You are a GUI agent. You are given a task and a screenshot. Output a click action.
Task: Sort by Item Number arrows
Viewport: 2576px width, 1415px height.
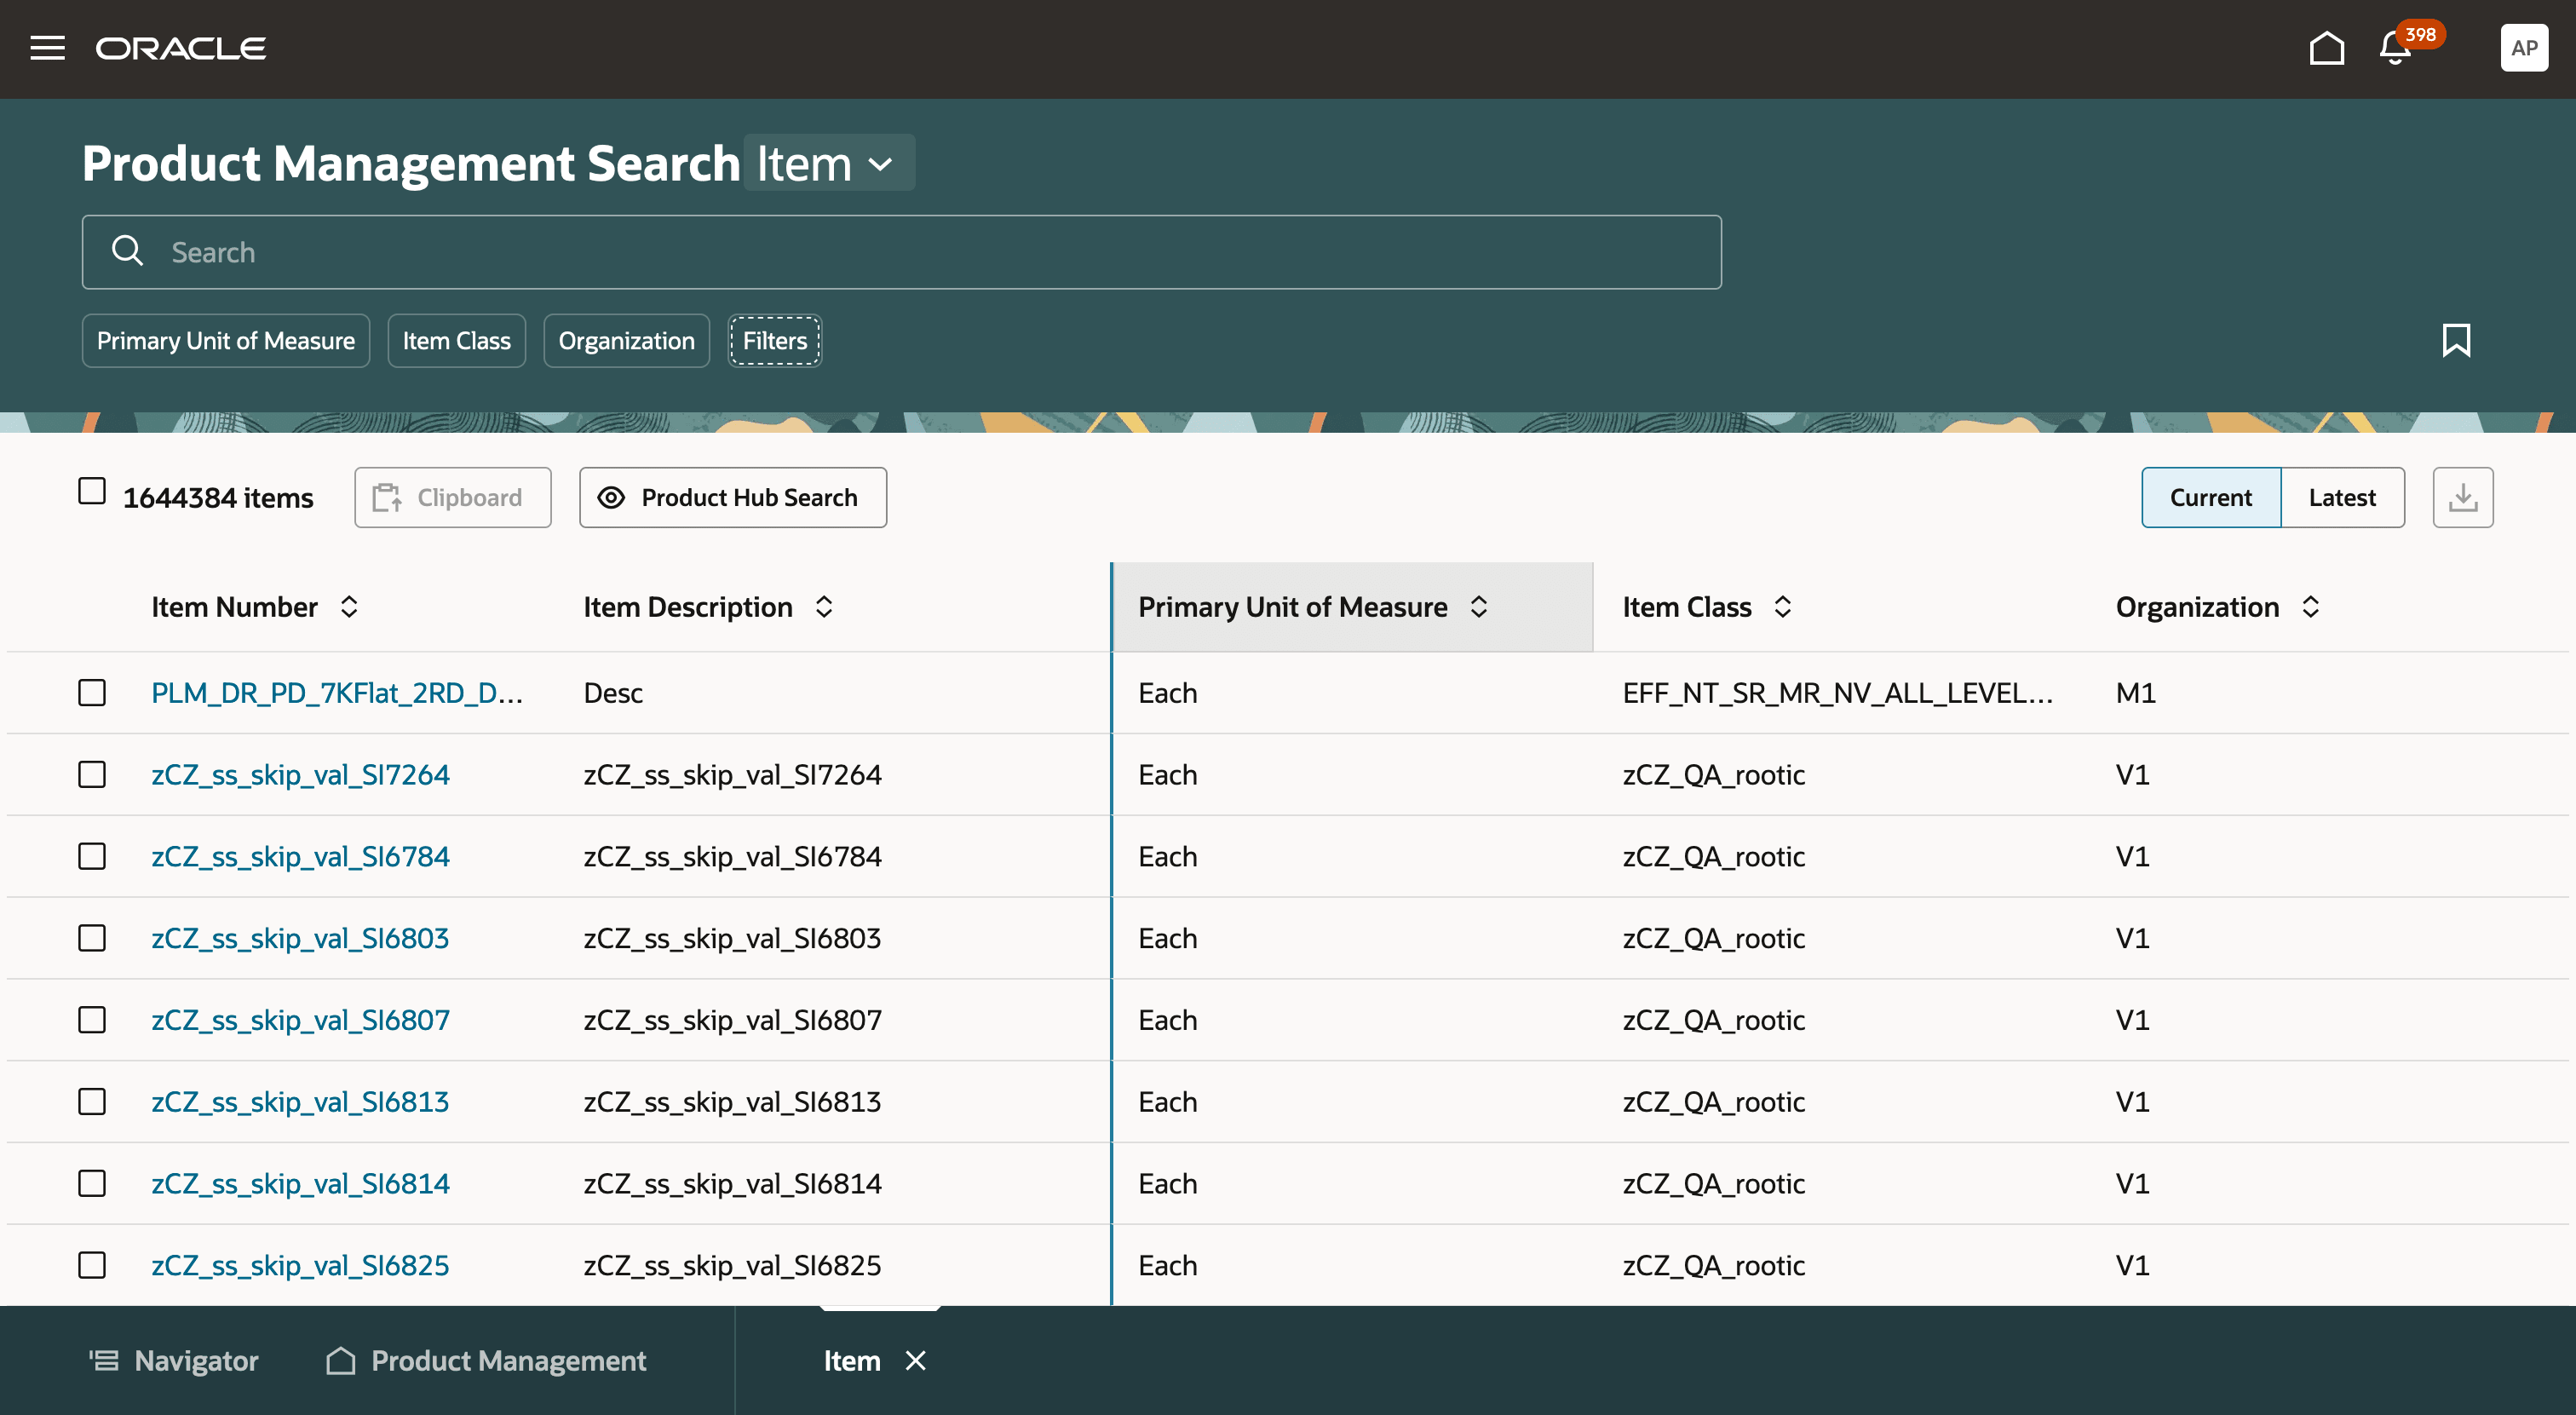[x=348, y=607]
